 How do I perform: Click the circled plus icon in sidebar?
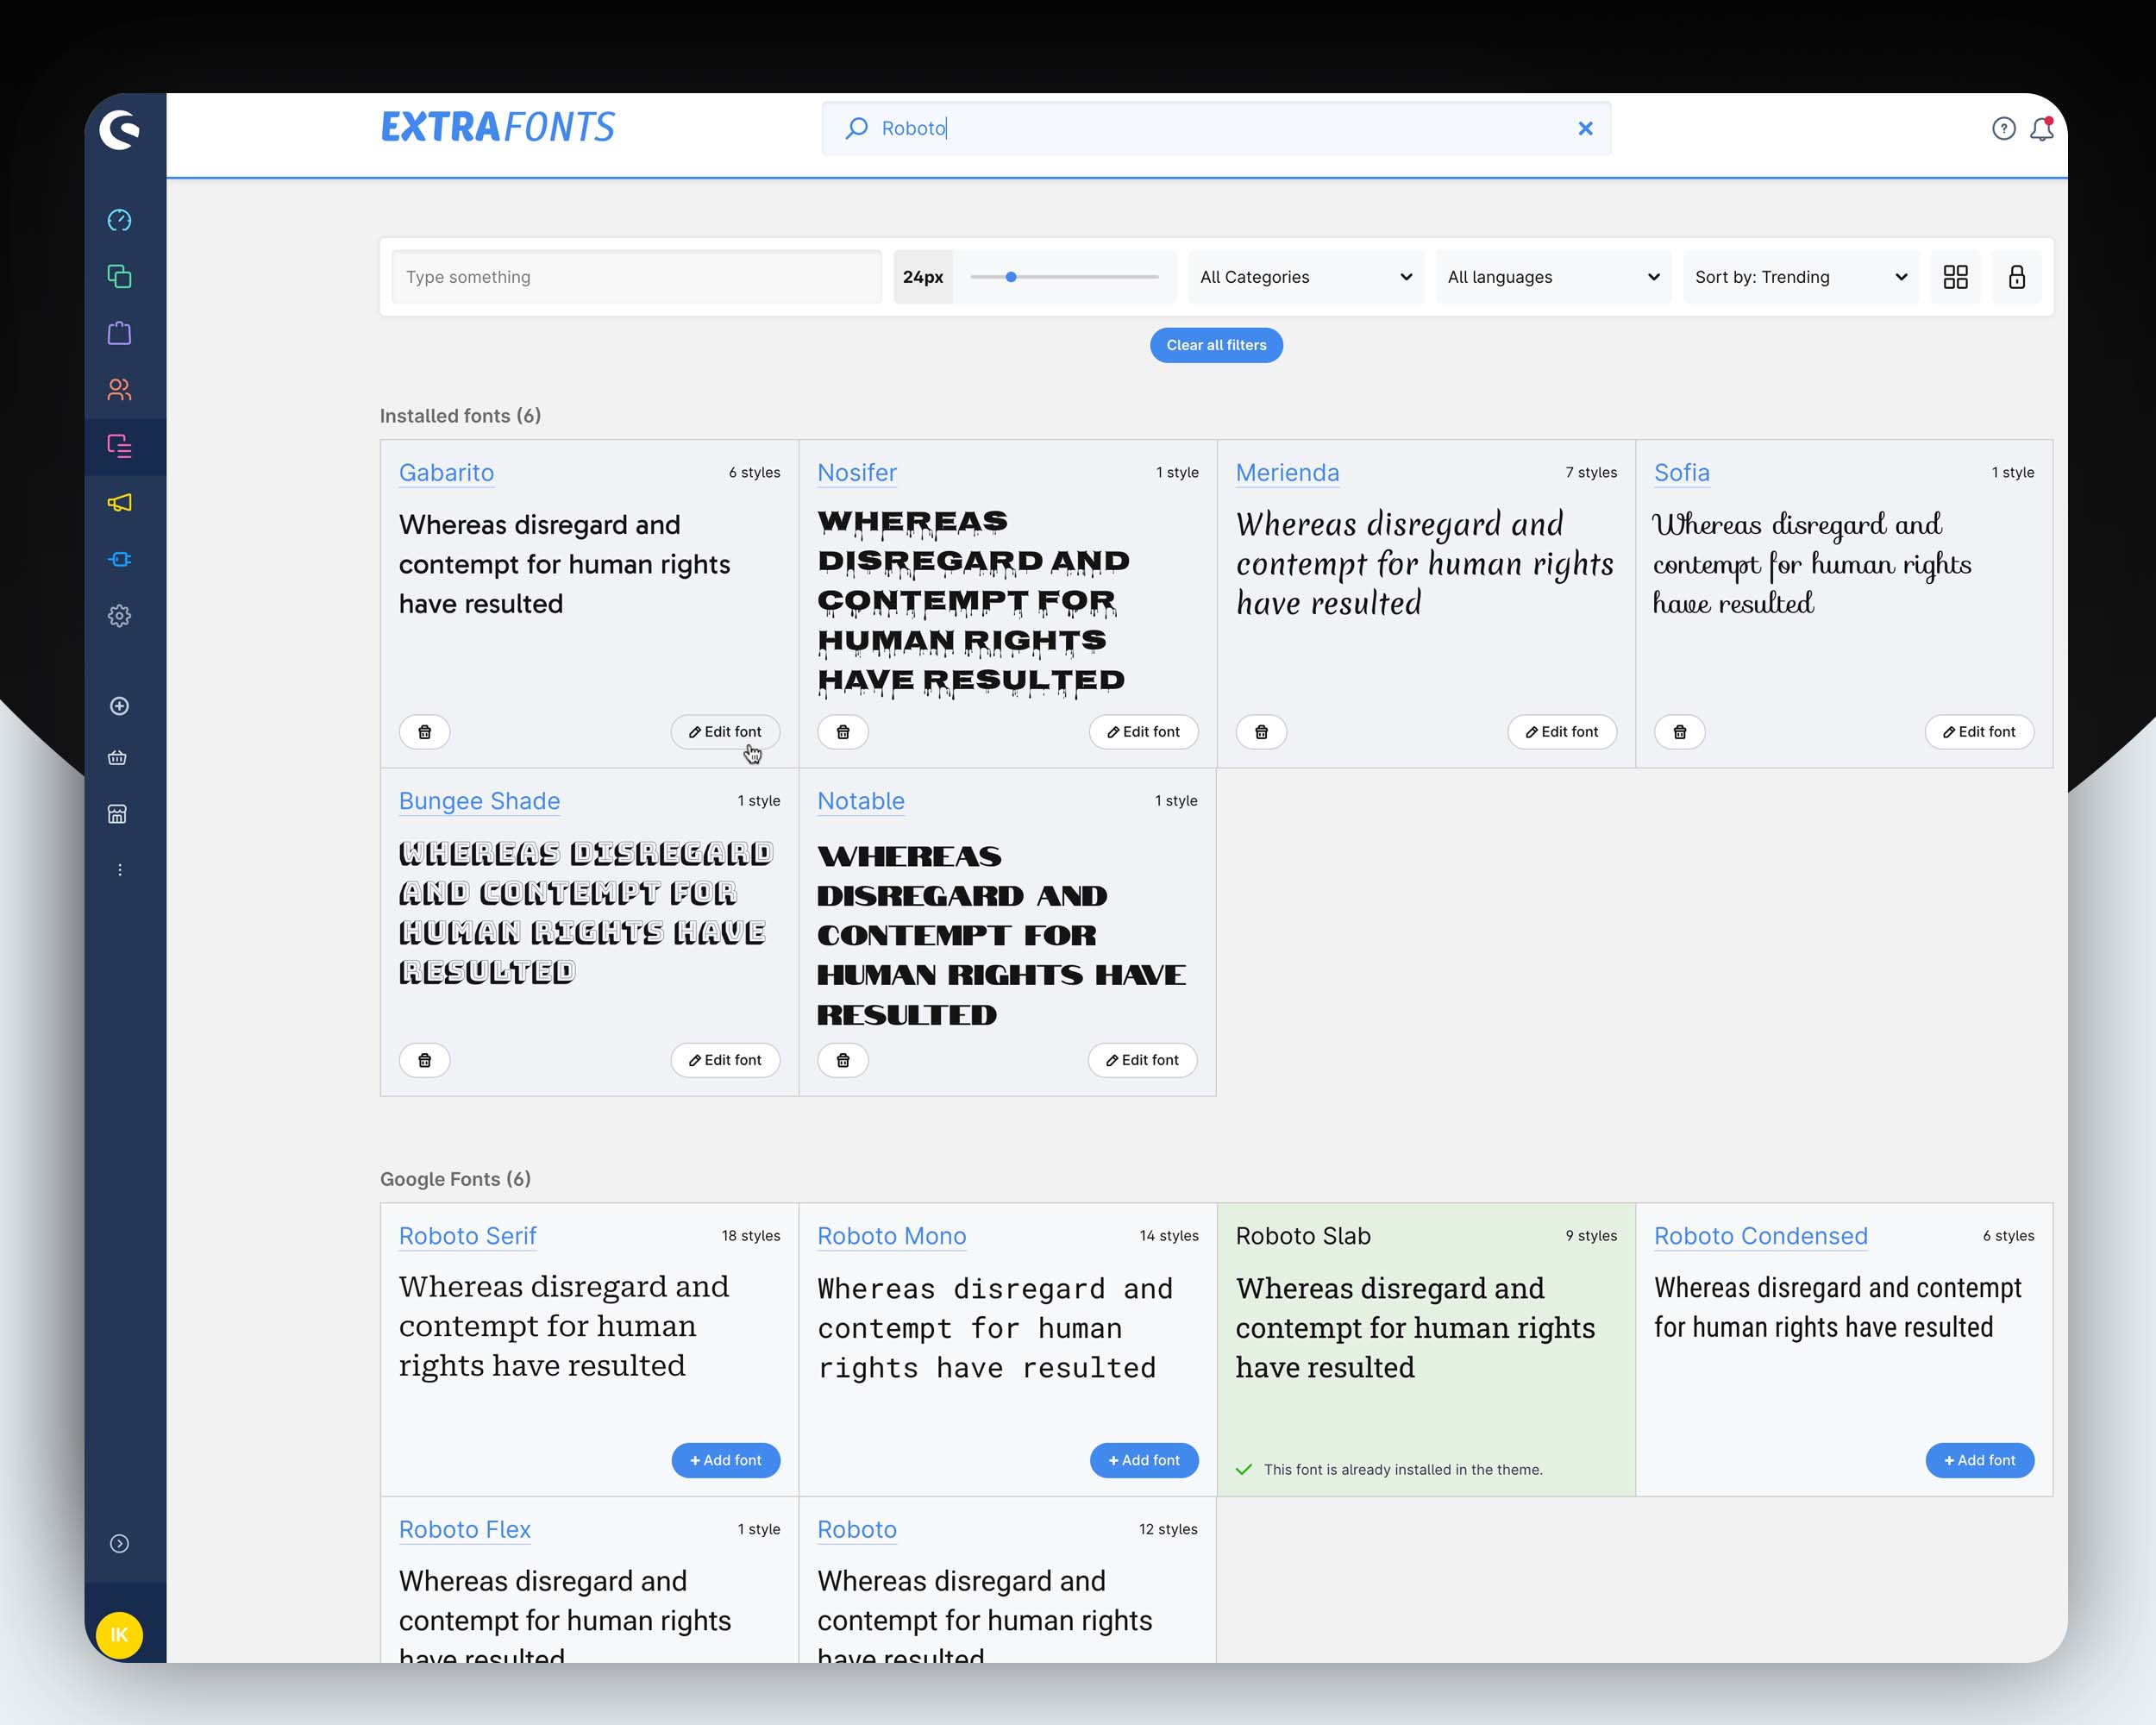(119, 706)
